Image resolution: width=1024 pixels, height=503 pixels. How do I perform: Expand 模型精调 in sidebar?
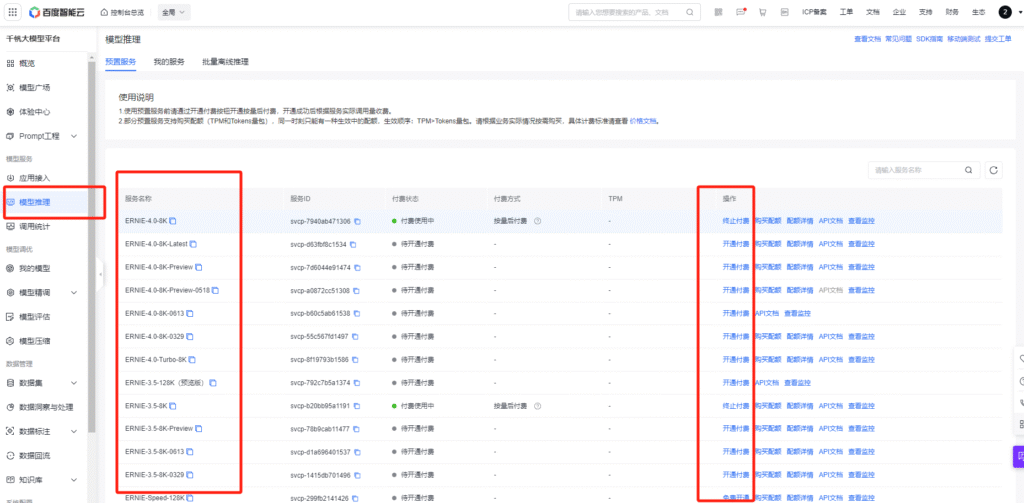74,293
